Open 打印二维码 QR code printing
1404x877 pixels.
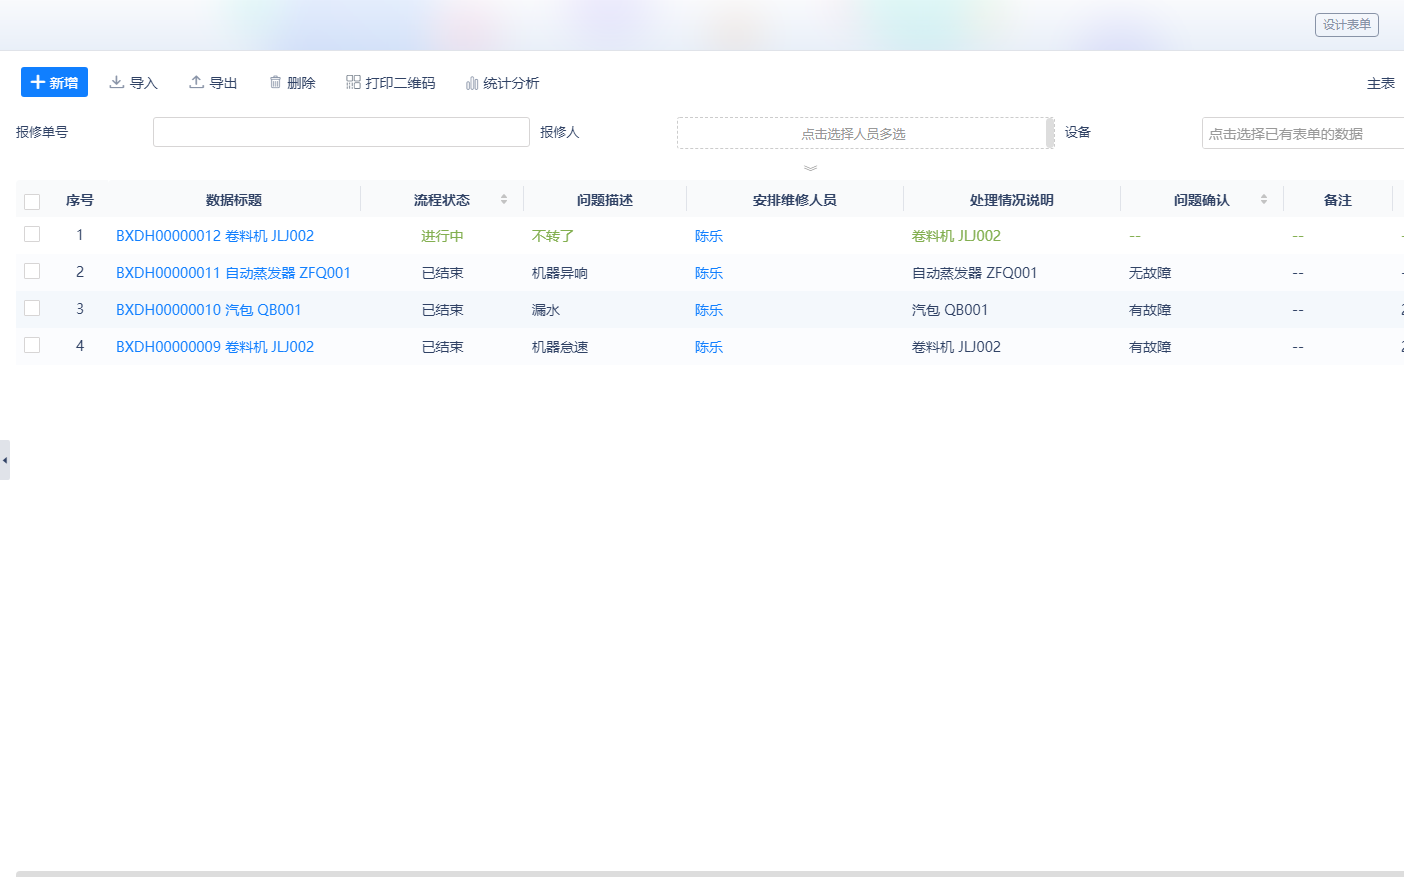(391, 82)
